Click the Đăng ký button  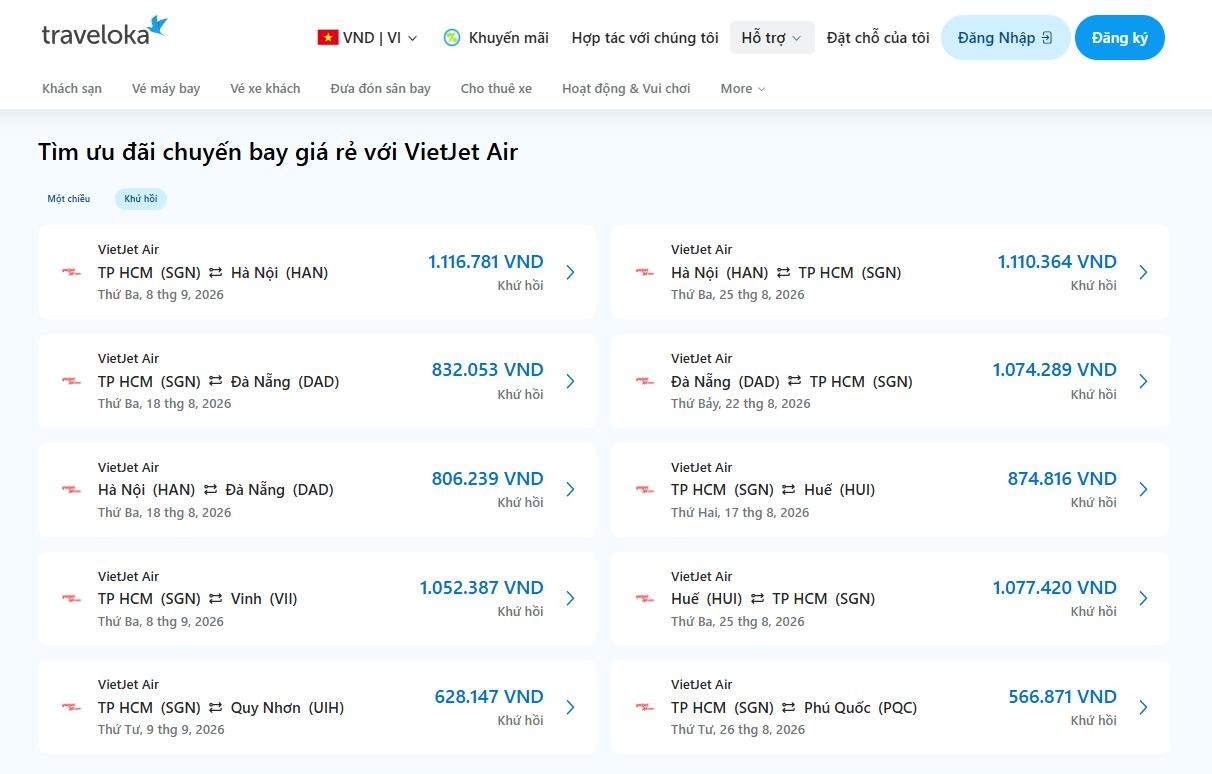(1119, 37)
